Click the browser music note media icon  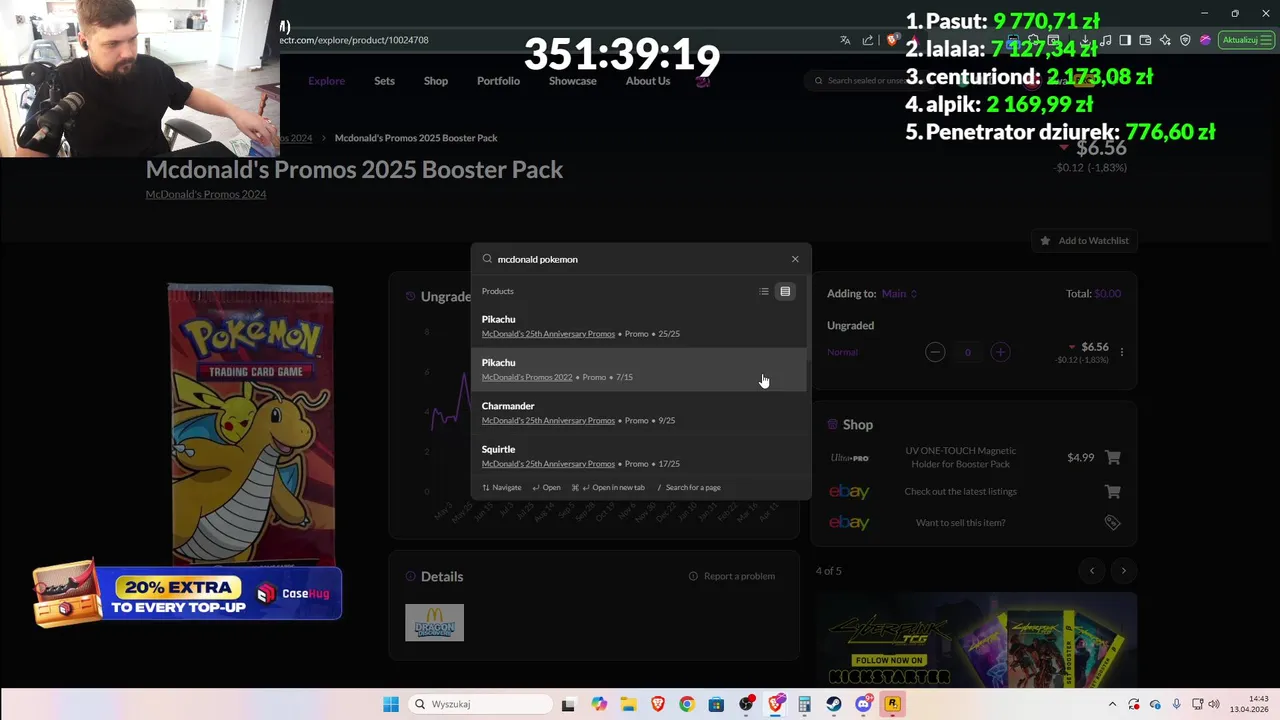point(1106,40)
